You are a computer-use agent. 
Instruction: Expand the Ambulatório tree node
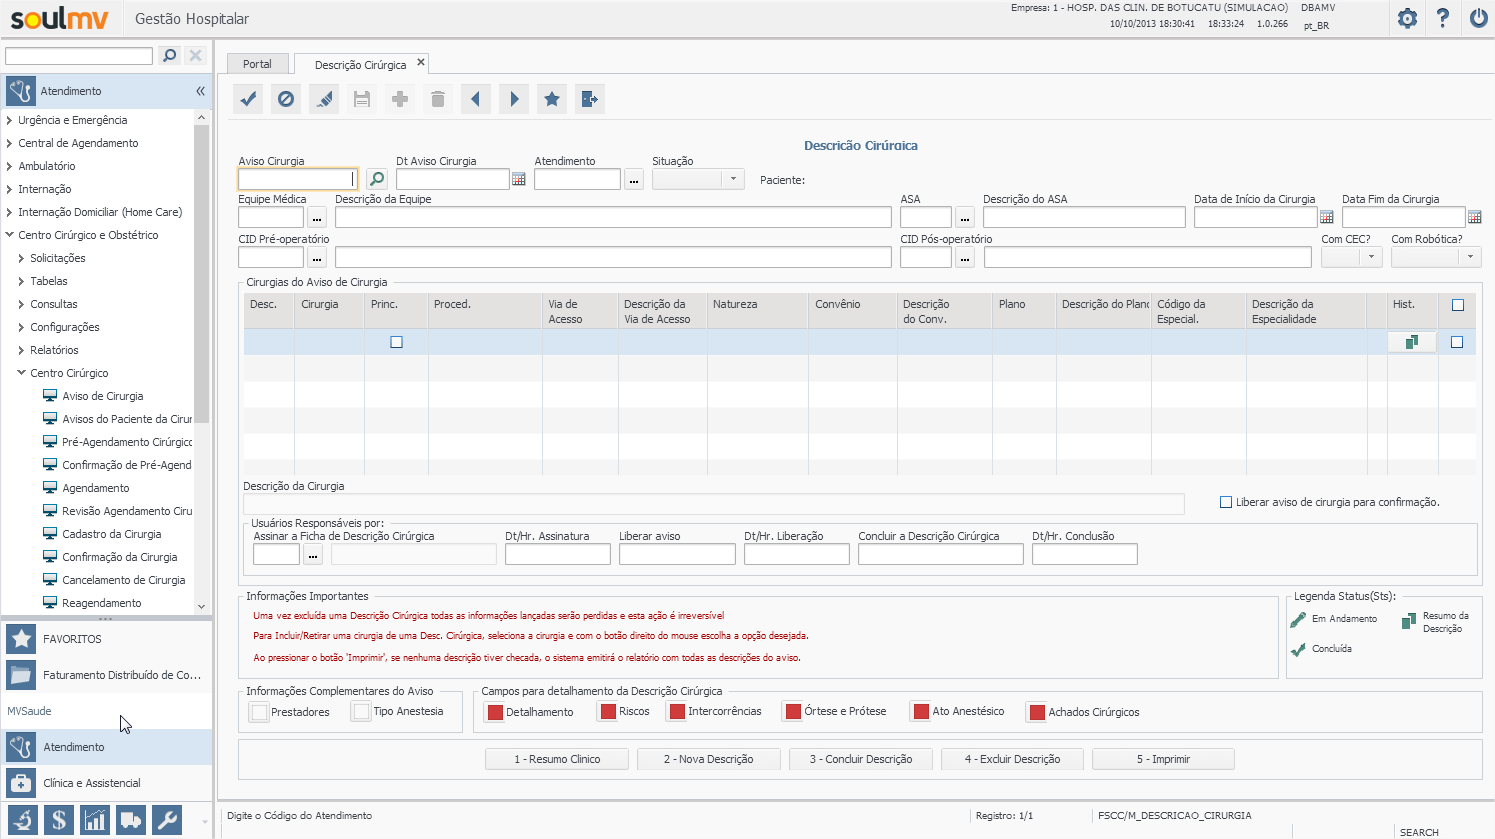click(9, 166)
